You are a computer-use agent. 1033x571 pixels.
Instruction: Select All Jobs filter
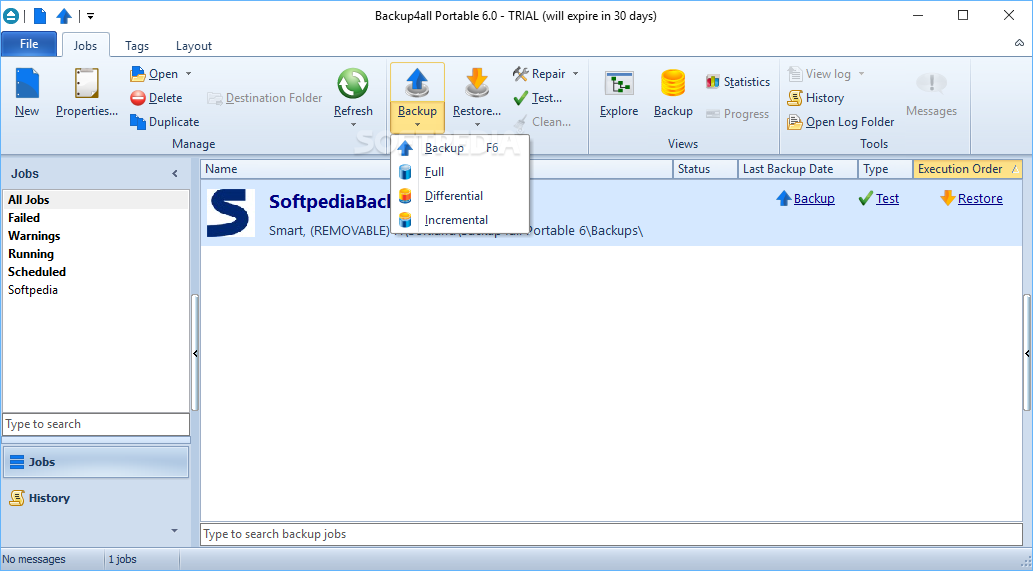coord(96,200)
